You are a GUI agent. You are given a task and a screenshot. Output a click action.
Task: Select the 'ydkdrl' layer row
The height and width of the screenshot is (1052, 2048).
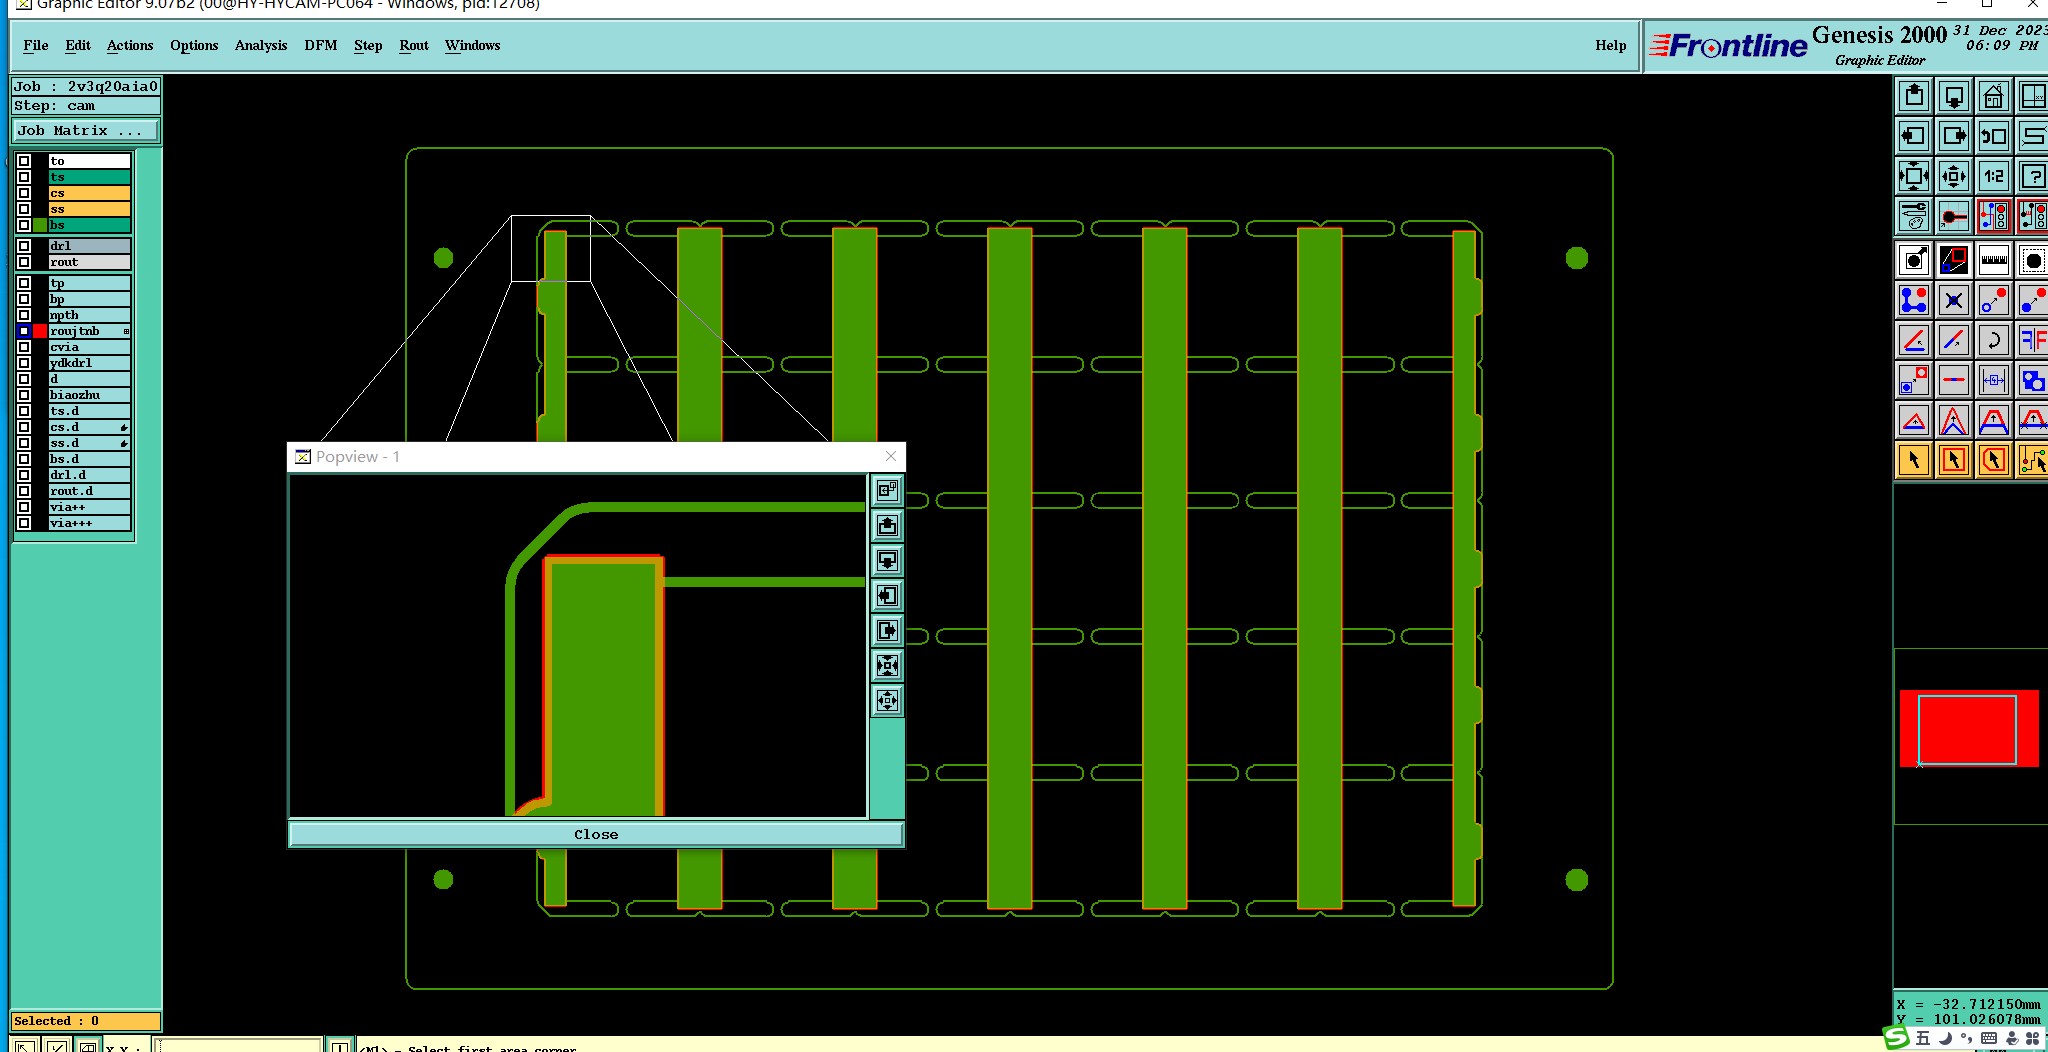[90, 363]
